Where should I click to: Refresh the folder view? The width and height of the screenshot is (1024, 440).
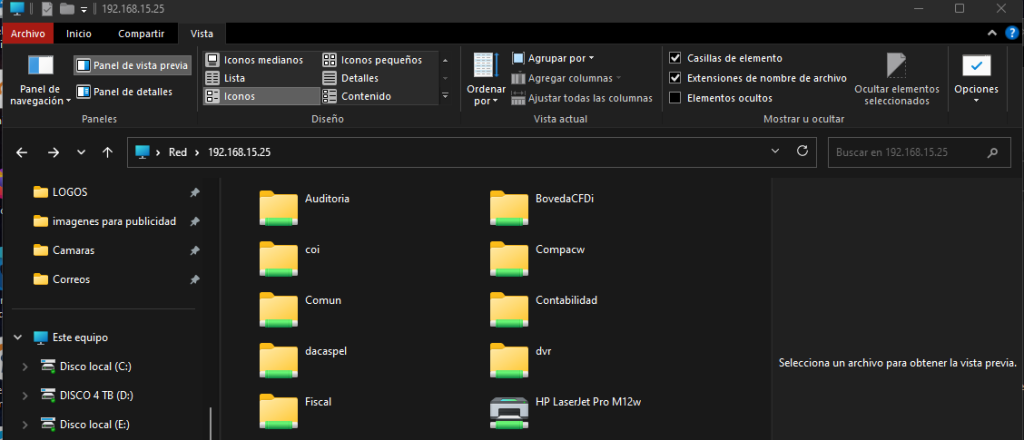[803, 151]
